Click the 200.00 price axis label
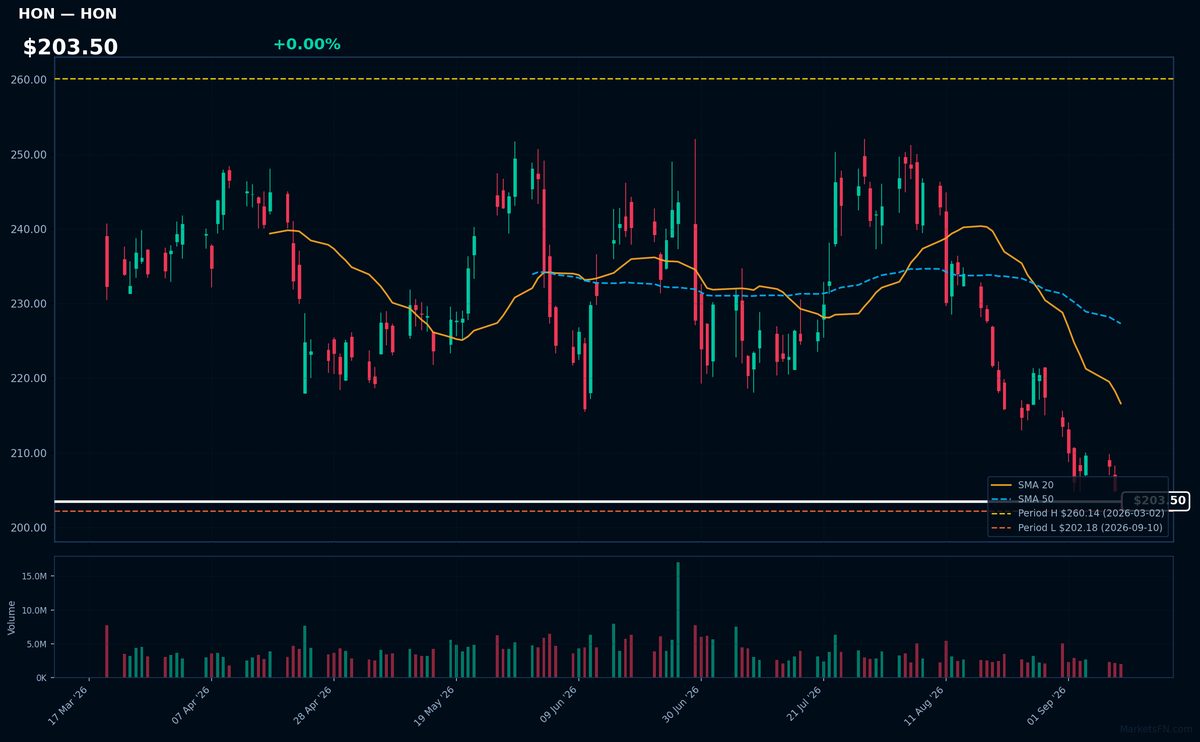The width and height of the screenshot is (1200, 742). tap(29, 527)
